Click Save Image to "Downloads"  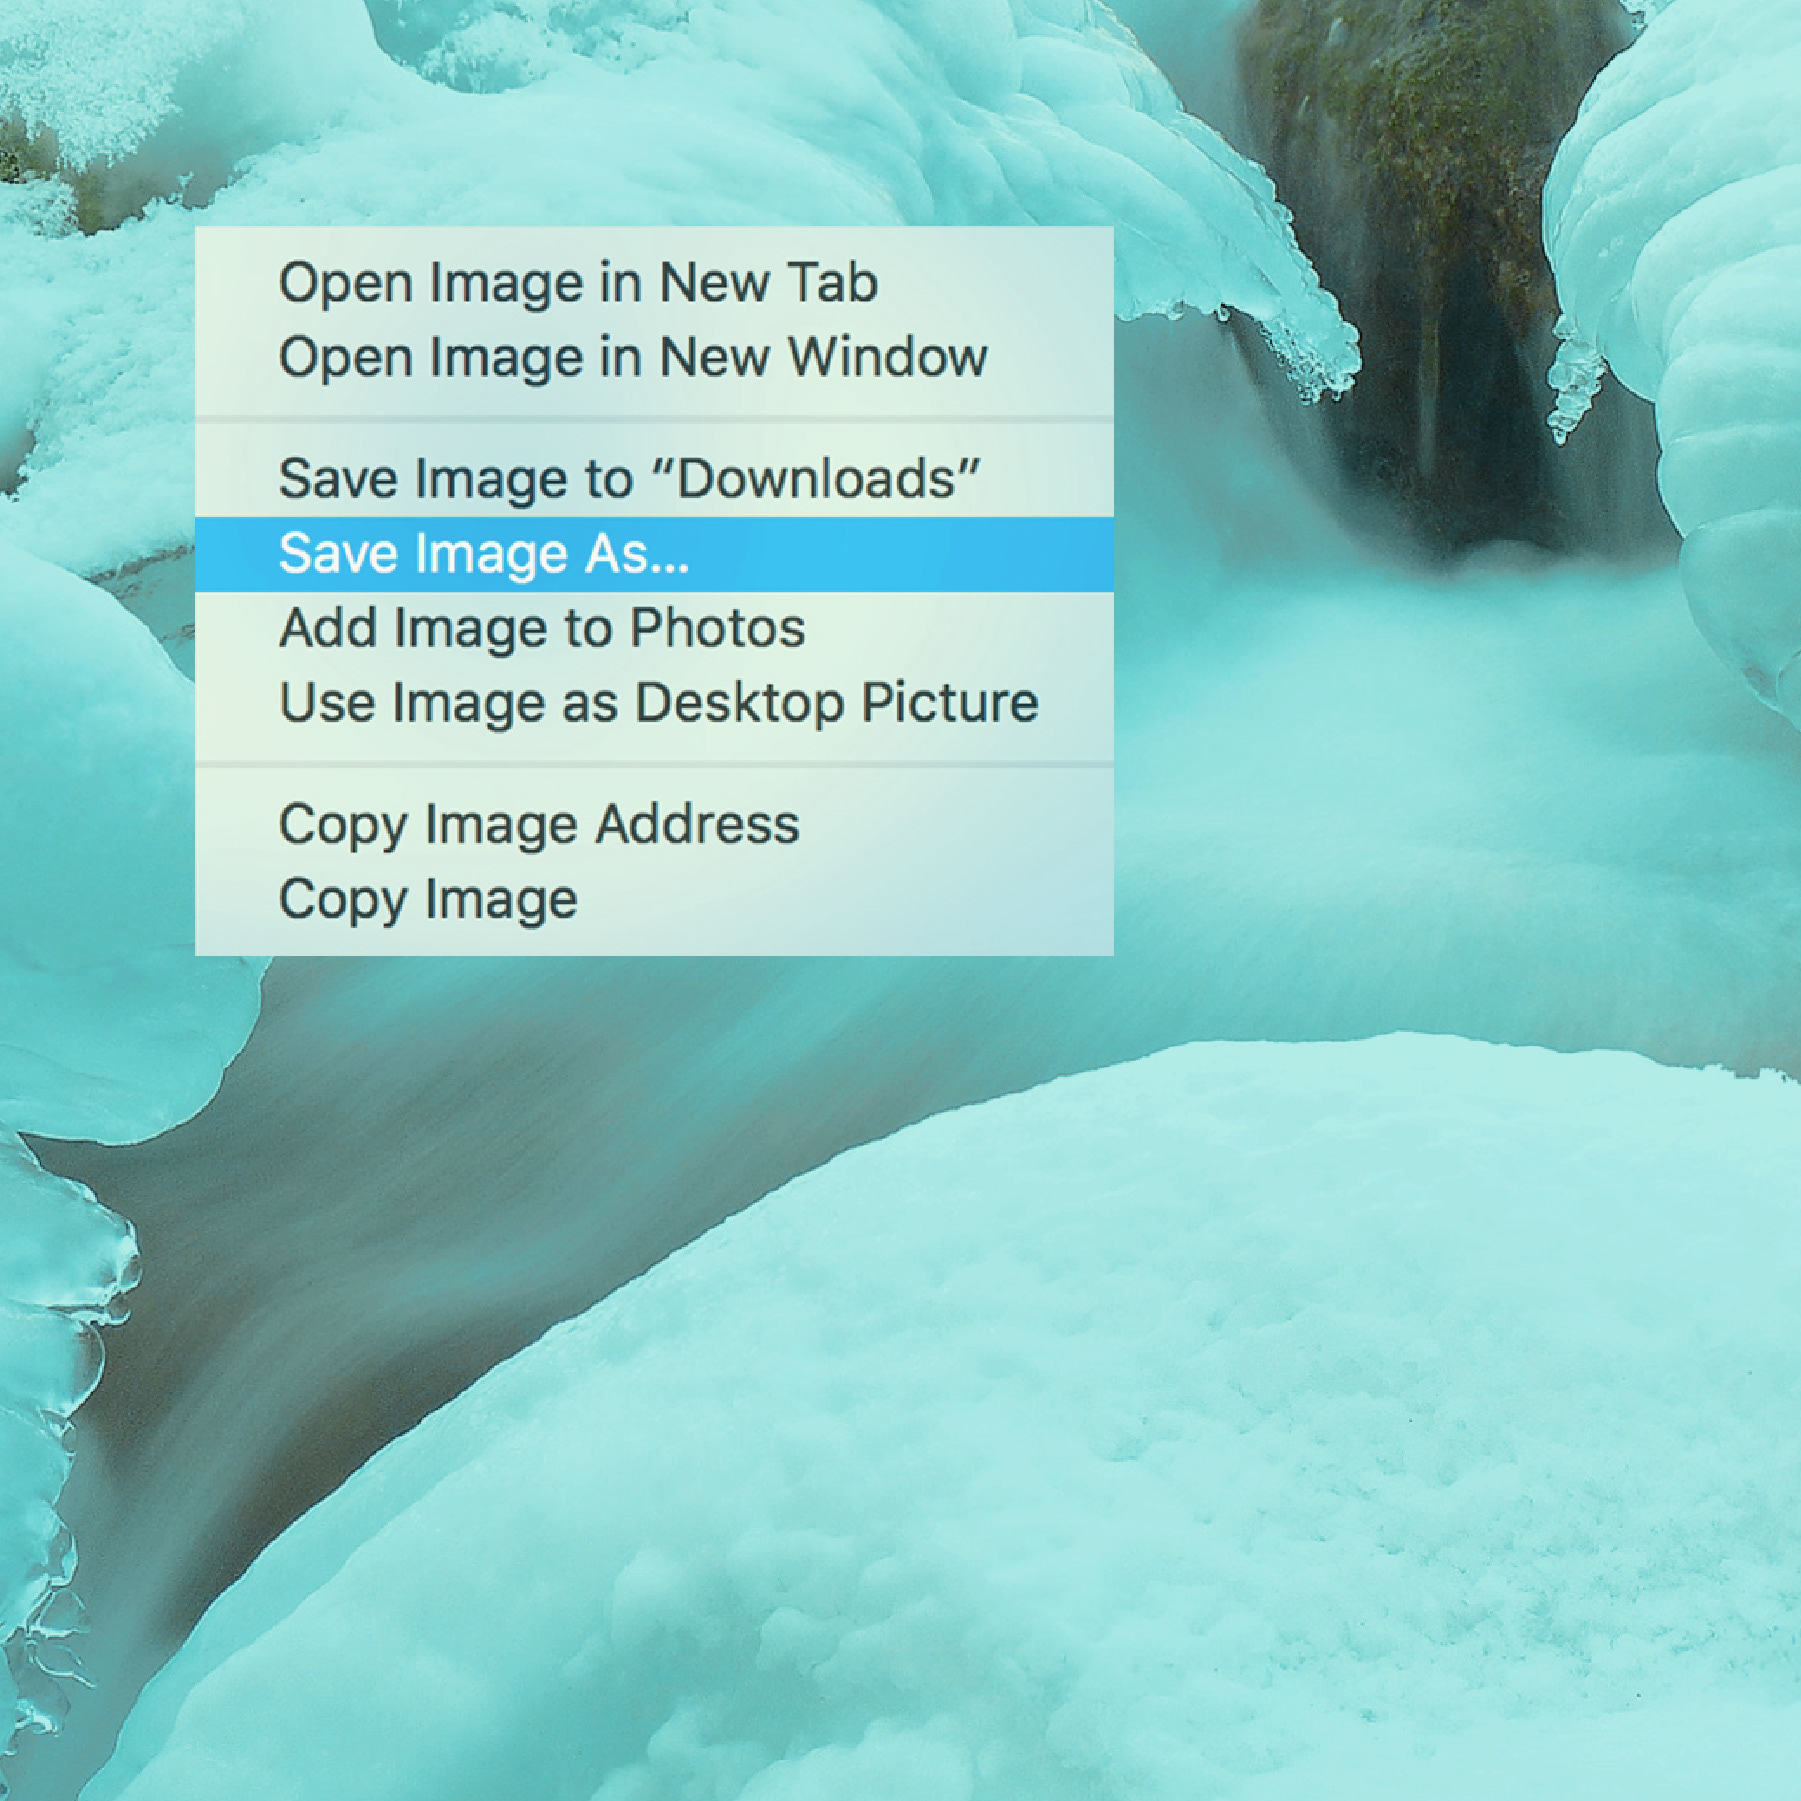point(654,479)
